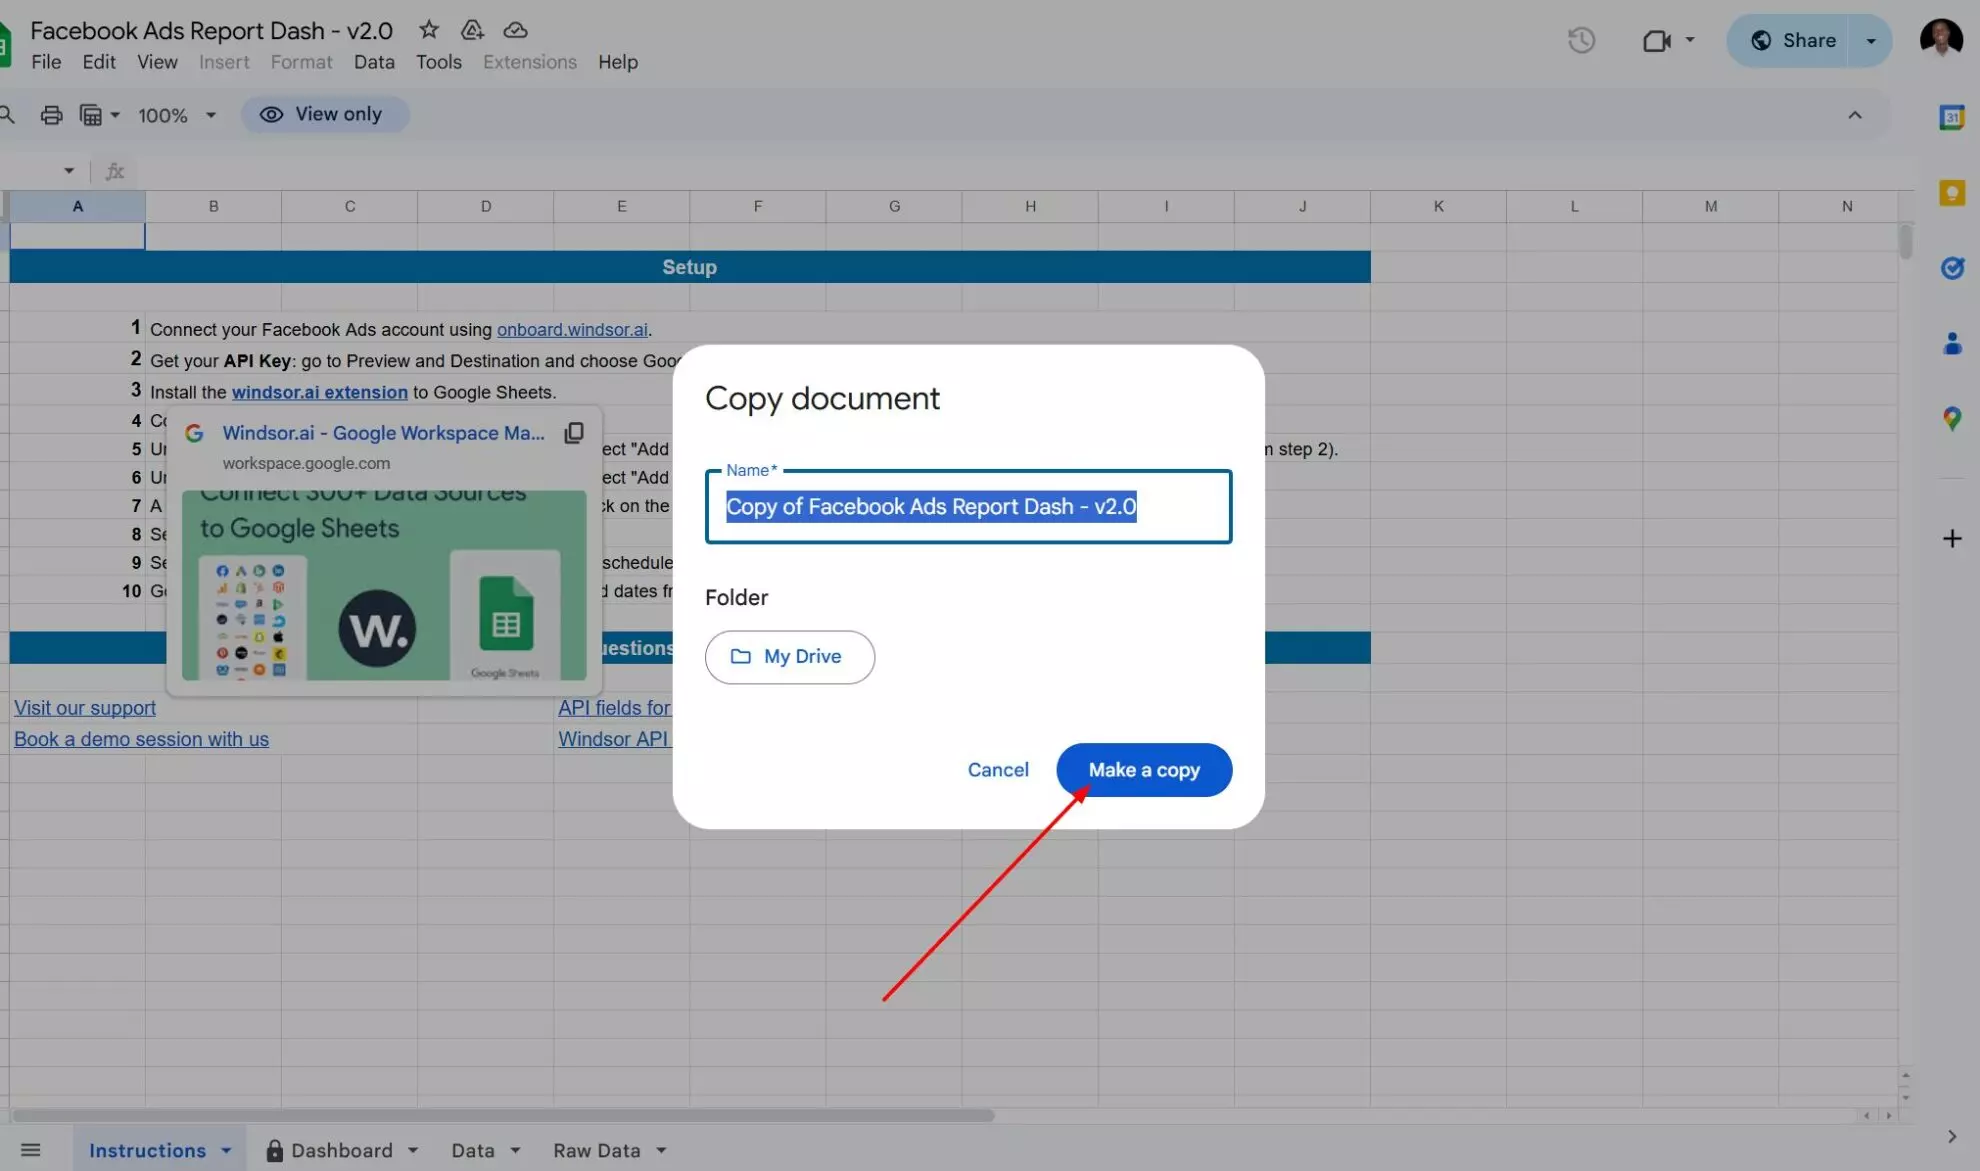Image resolution: width=1980 pixels, height=1171 pixels.
Task: Open version history clock icon
Action: pyautogui.click(x=1581, y=41)
